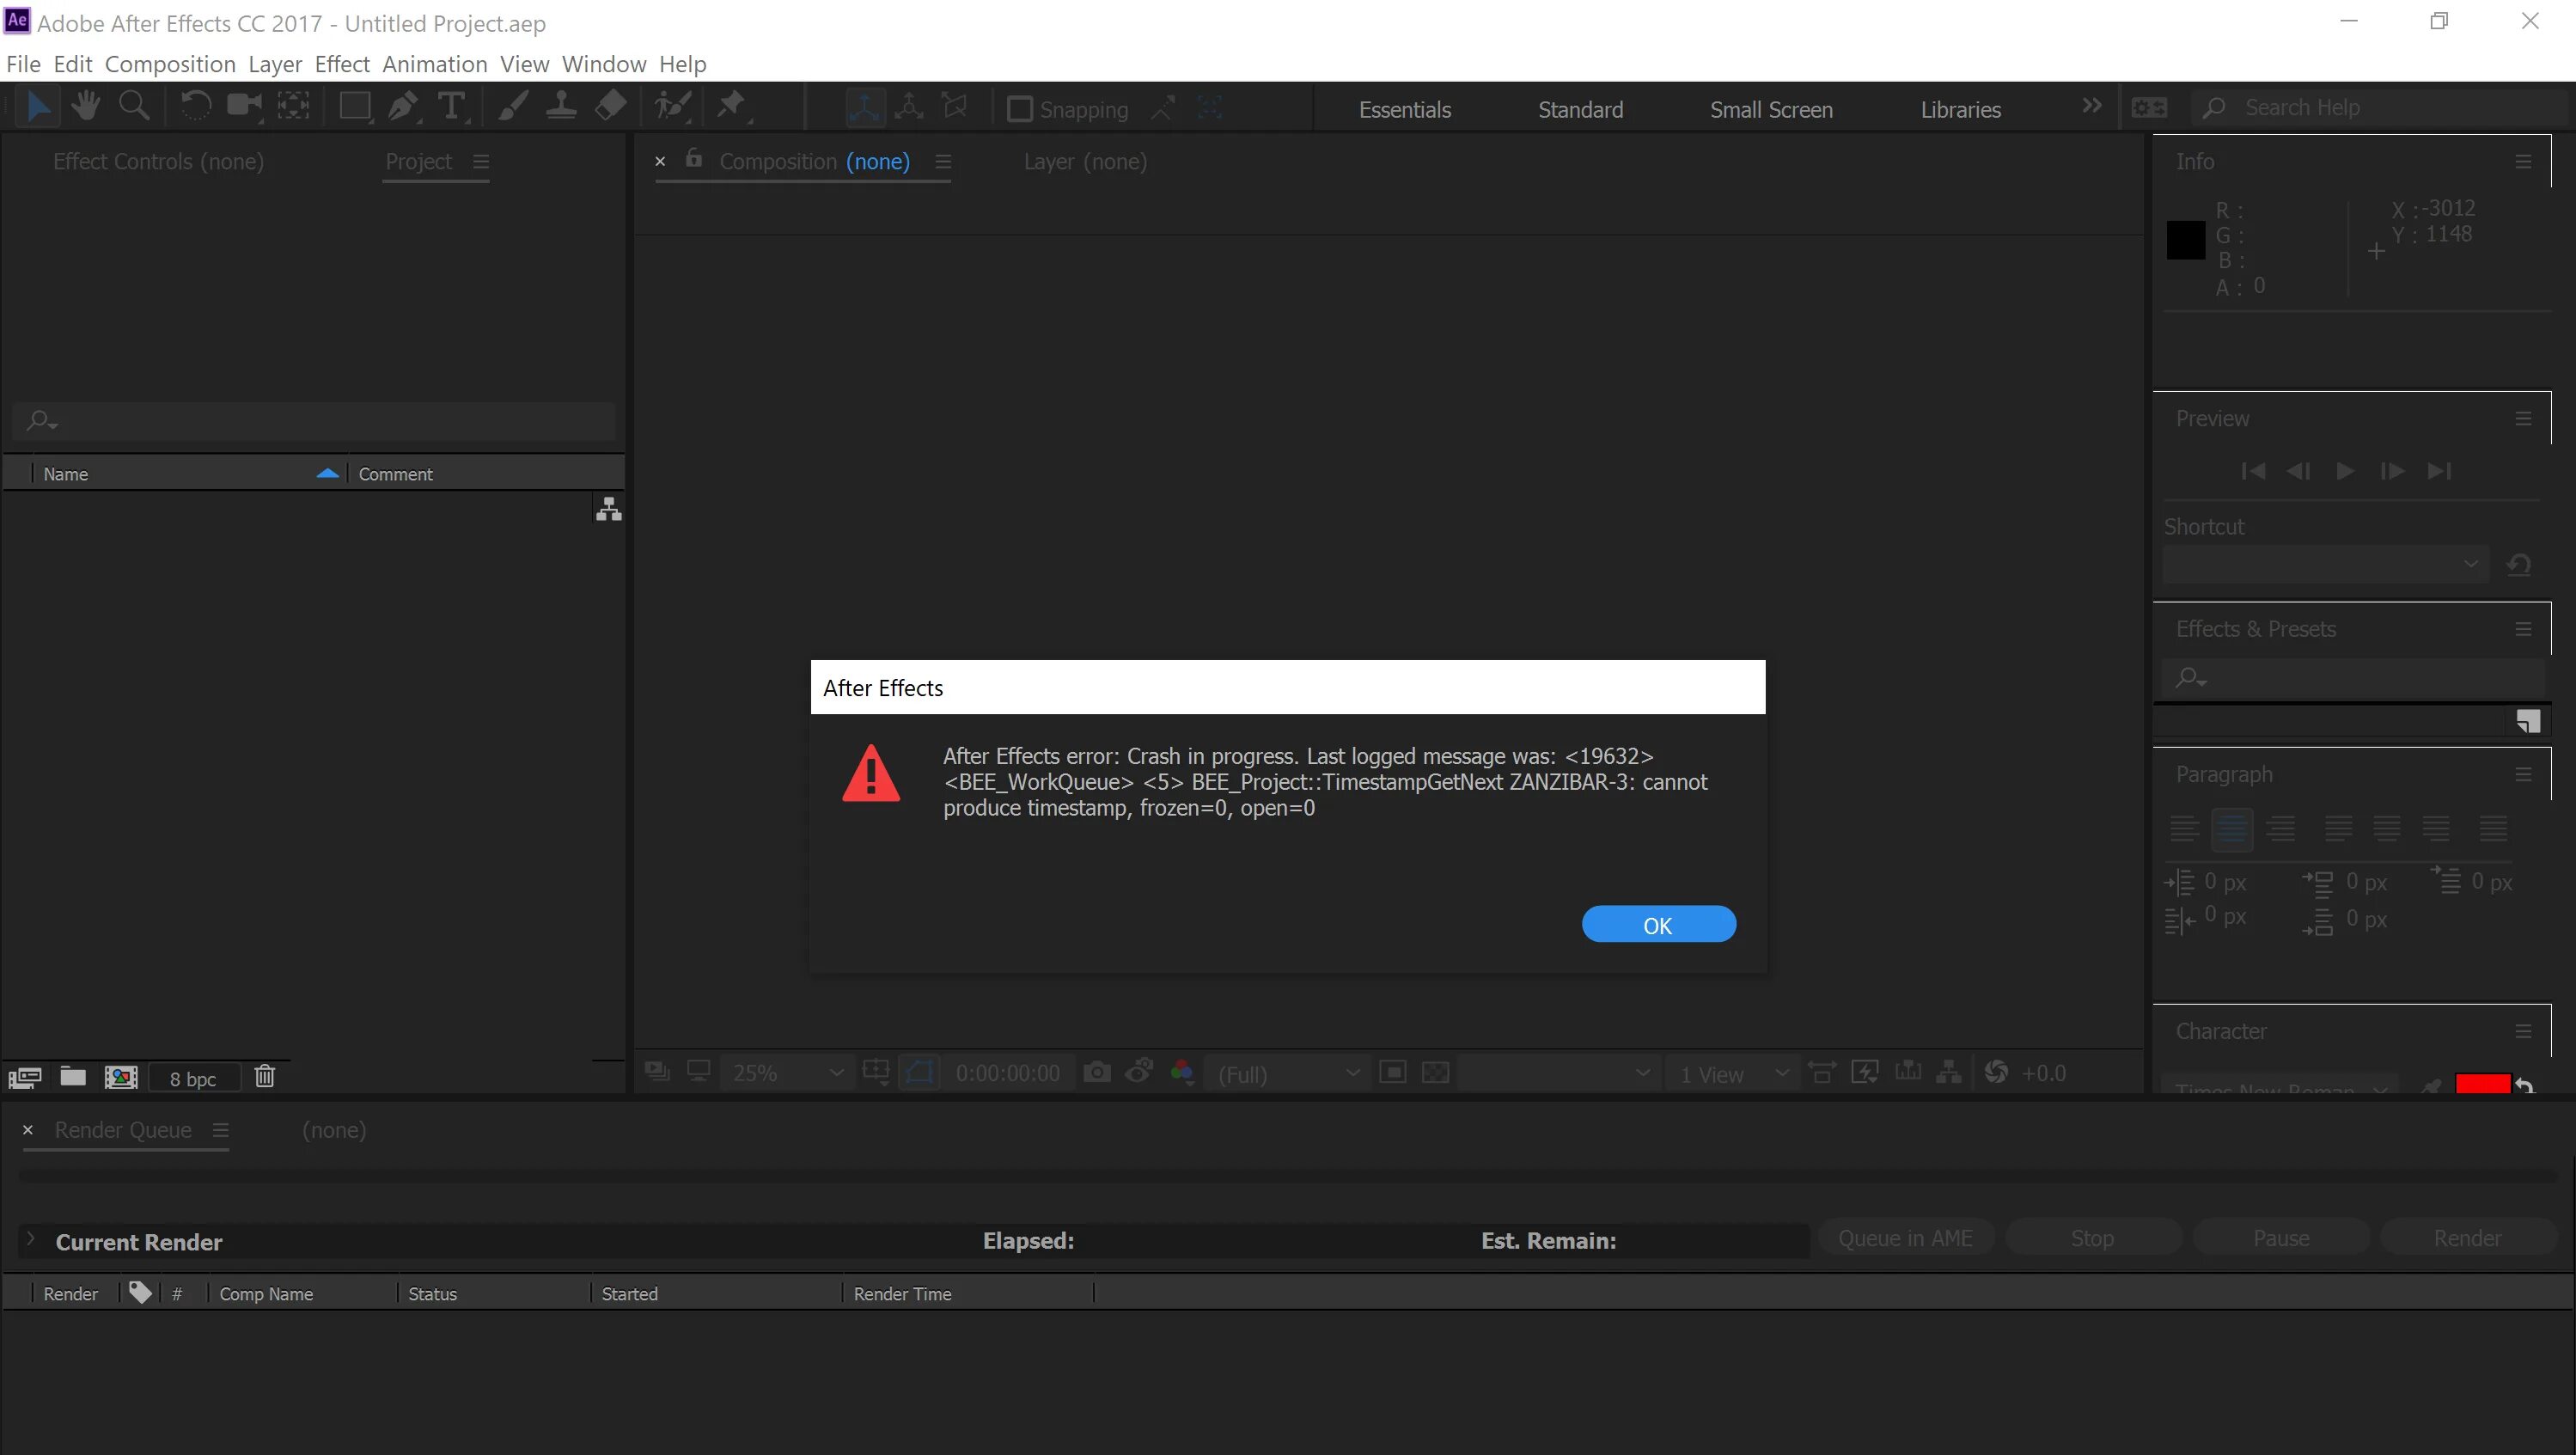This screenshot has width=2576, height=1455.
Task: Toggle the composition viewer lock icon
Action: click(694, 159)
